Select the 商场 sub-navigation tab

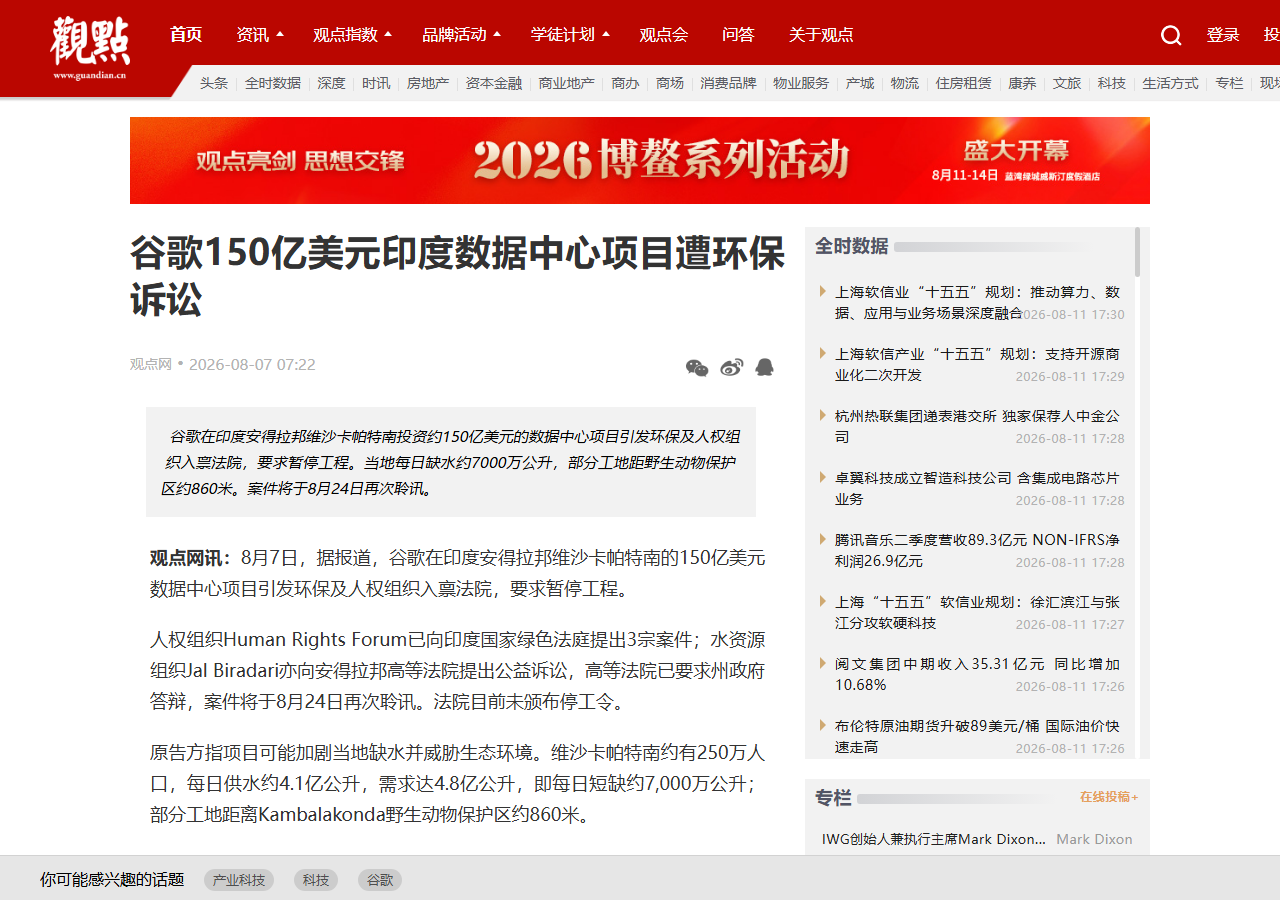coord(670,83)
